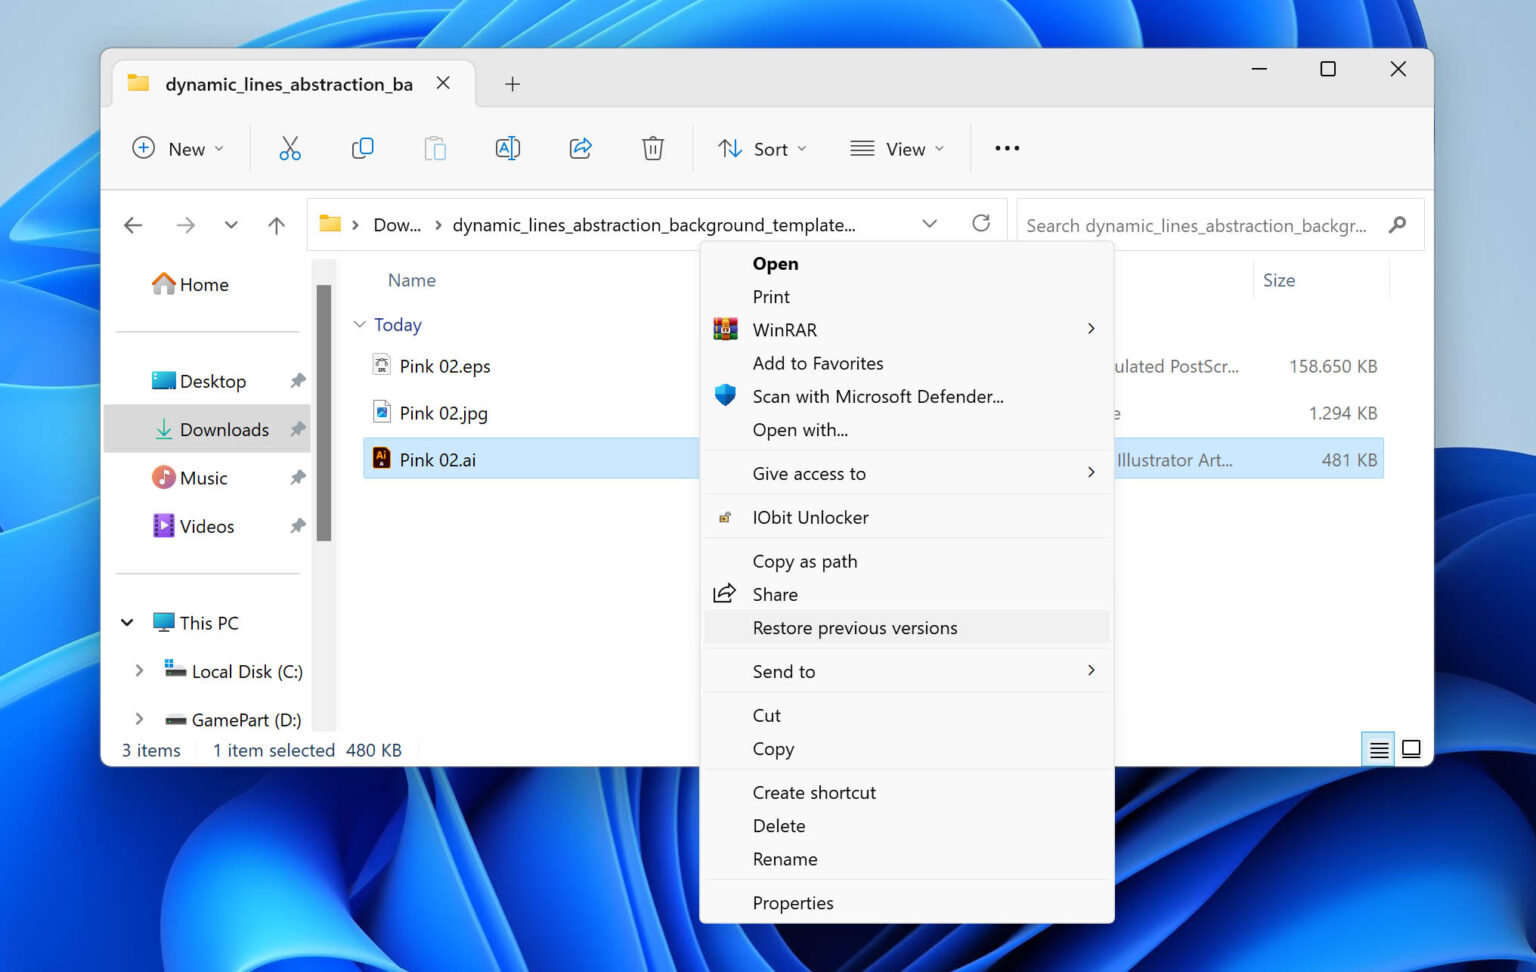The height and width of the screenshot is (972, 1536).
Task: Cut the selected file using the toolbar scissors icon
Action: (x=290, y=148)
